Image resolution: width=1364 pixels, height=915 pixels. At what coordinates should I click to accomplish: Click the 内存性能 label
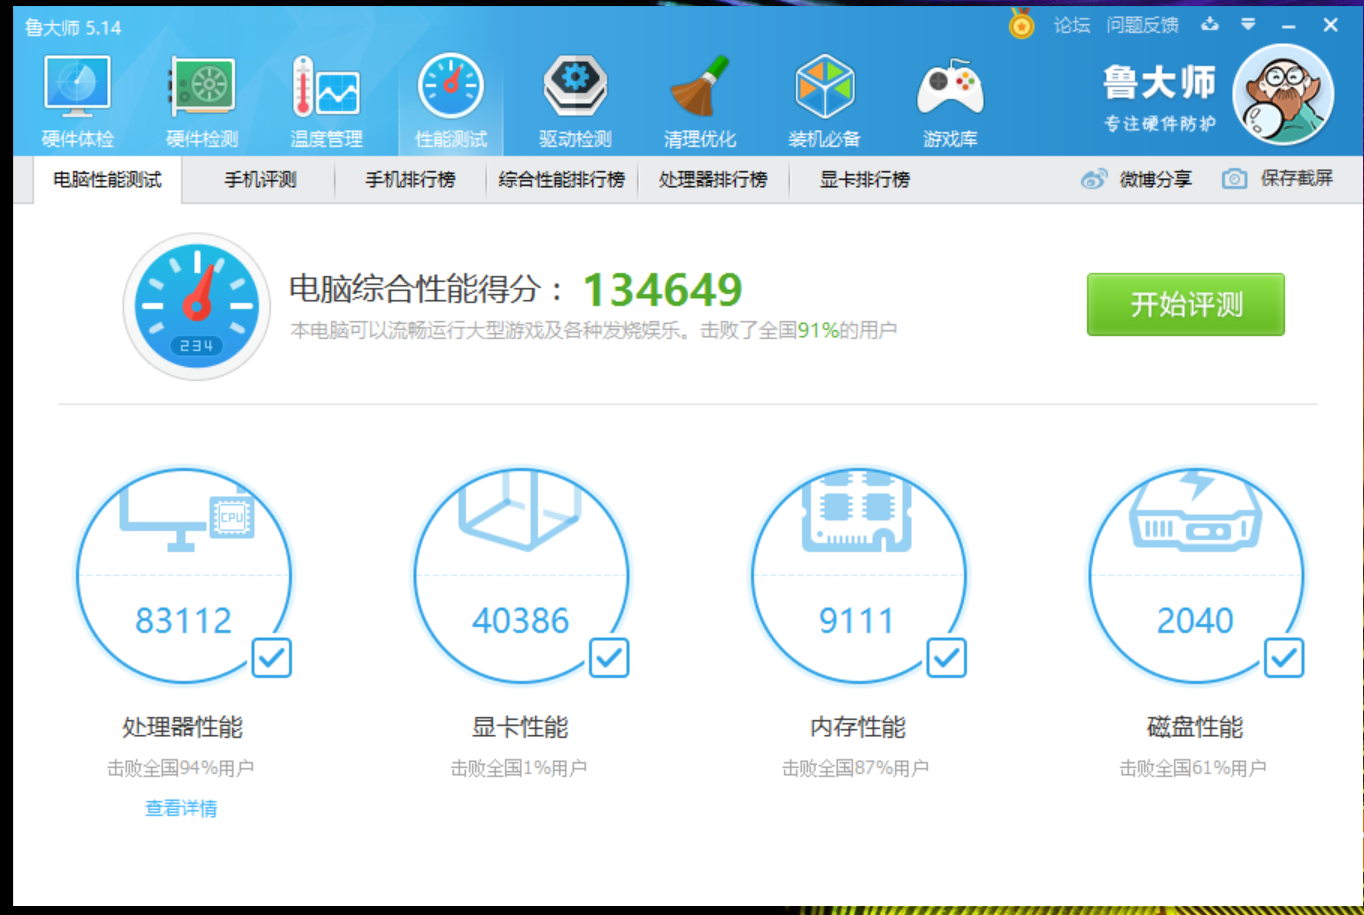(858, 727)
